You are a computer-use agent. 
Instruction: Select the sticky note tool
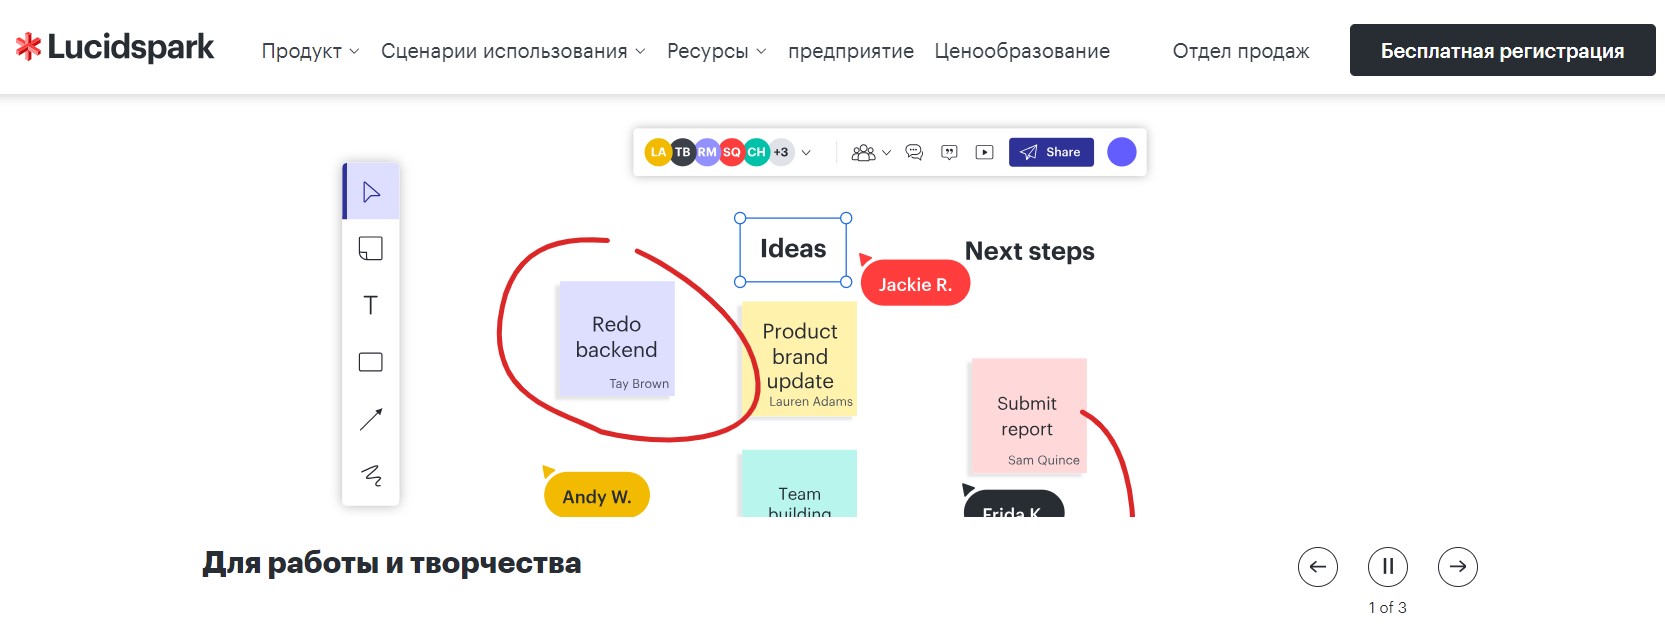pyautogui.click(x=371, y=249)
